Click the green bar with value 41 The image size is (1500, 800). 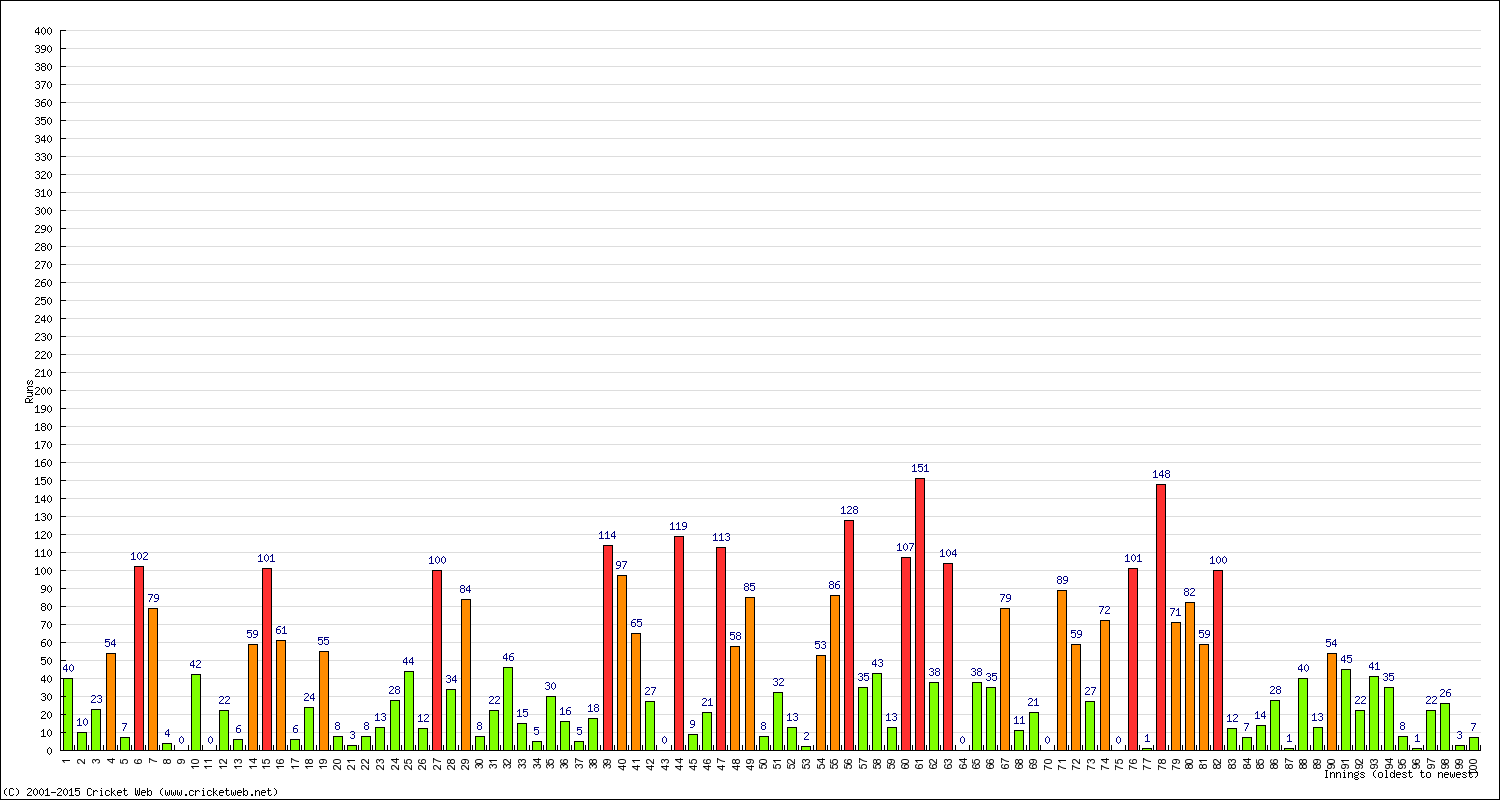(x=1374, y=713)
